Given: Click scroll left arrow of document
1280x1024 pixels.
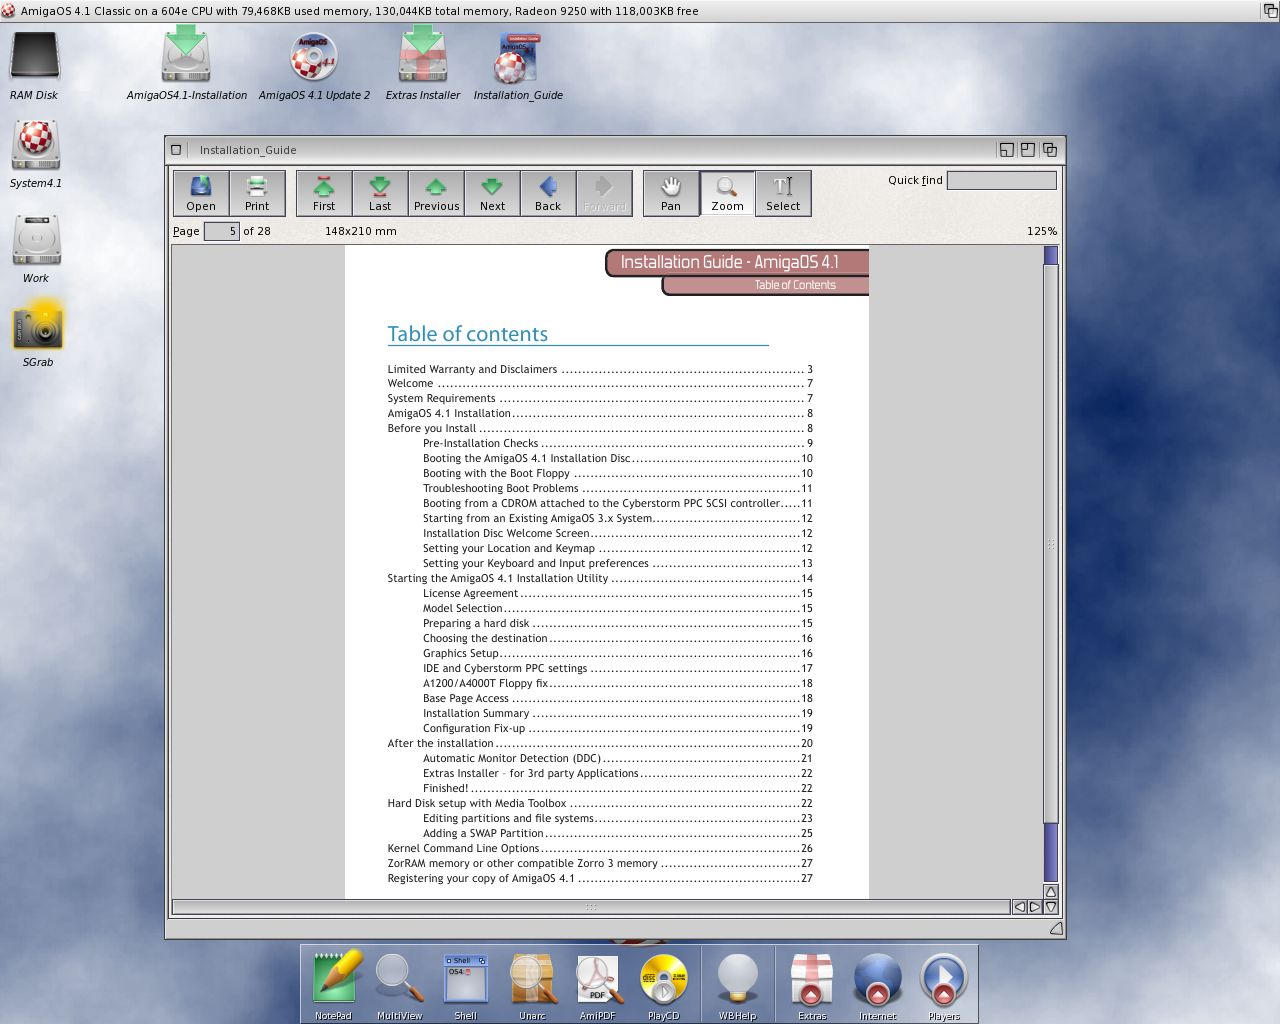Looking at the screenshot, I should click(1019, 907).
